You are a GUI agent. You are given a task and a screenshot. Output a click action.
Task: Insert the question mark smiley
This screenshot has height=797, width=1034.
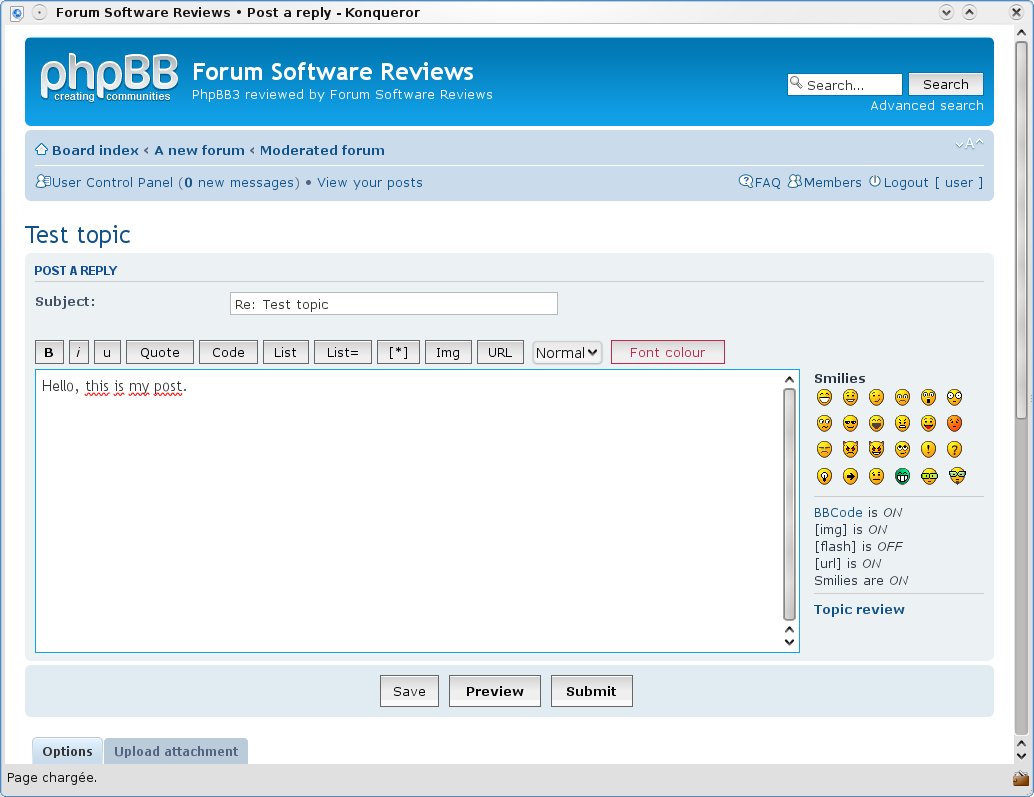tap(954, 450)
